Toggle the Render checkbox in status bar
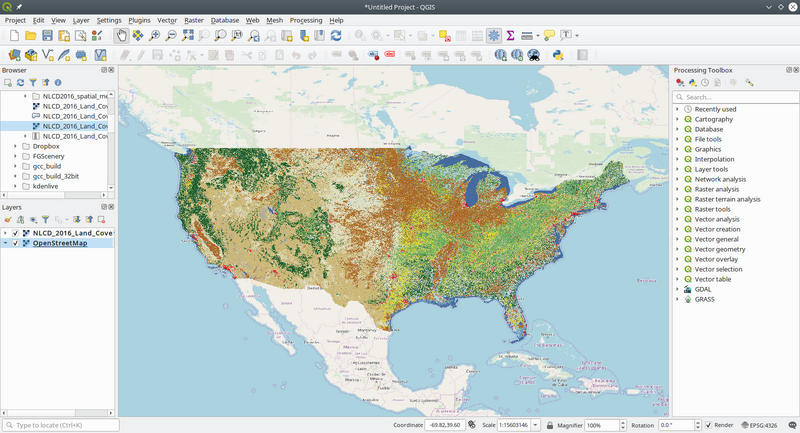This screenshot has height=433, width=800. [708, 425]
